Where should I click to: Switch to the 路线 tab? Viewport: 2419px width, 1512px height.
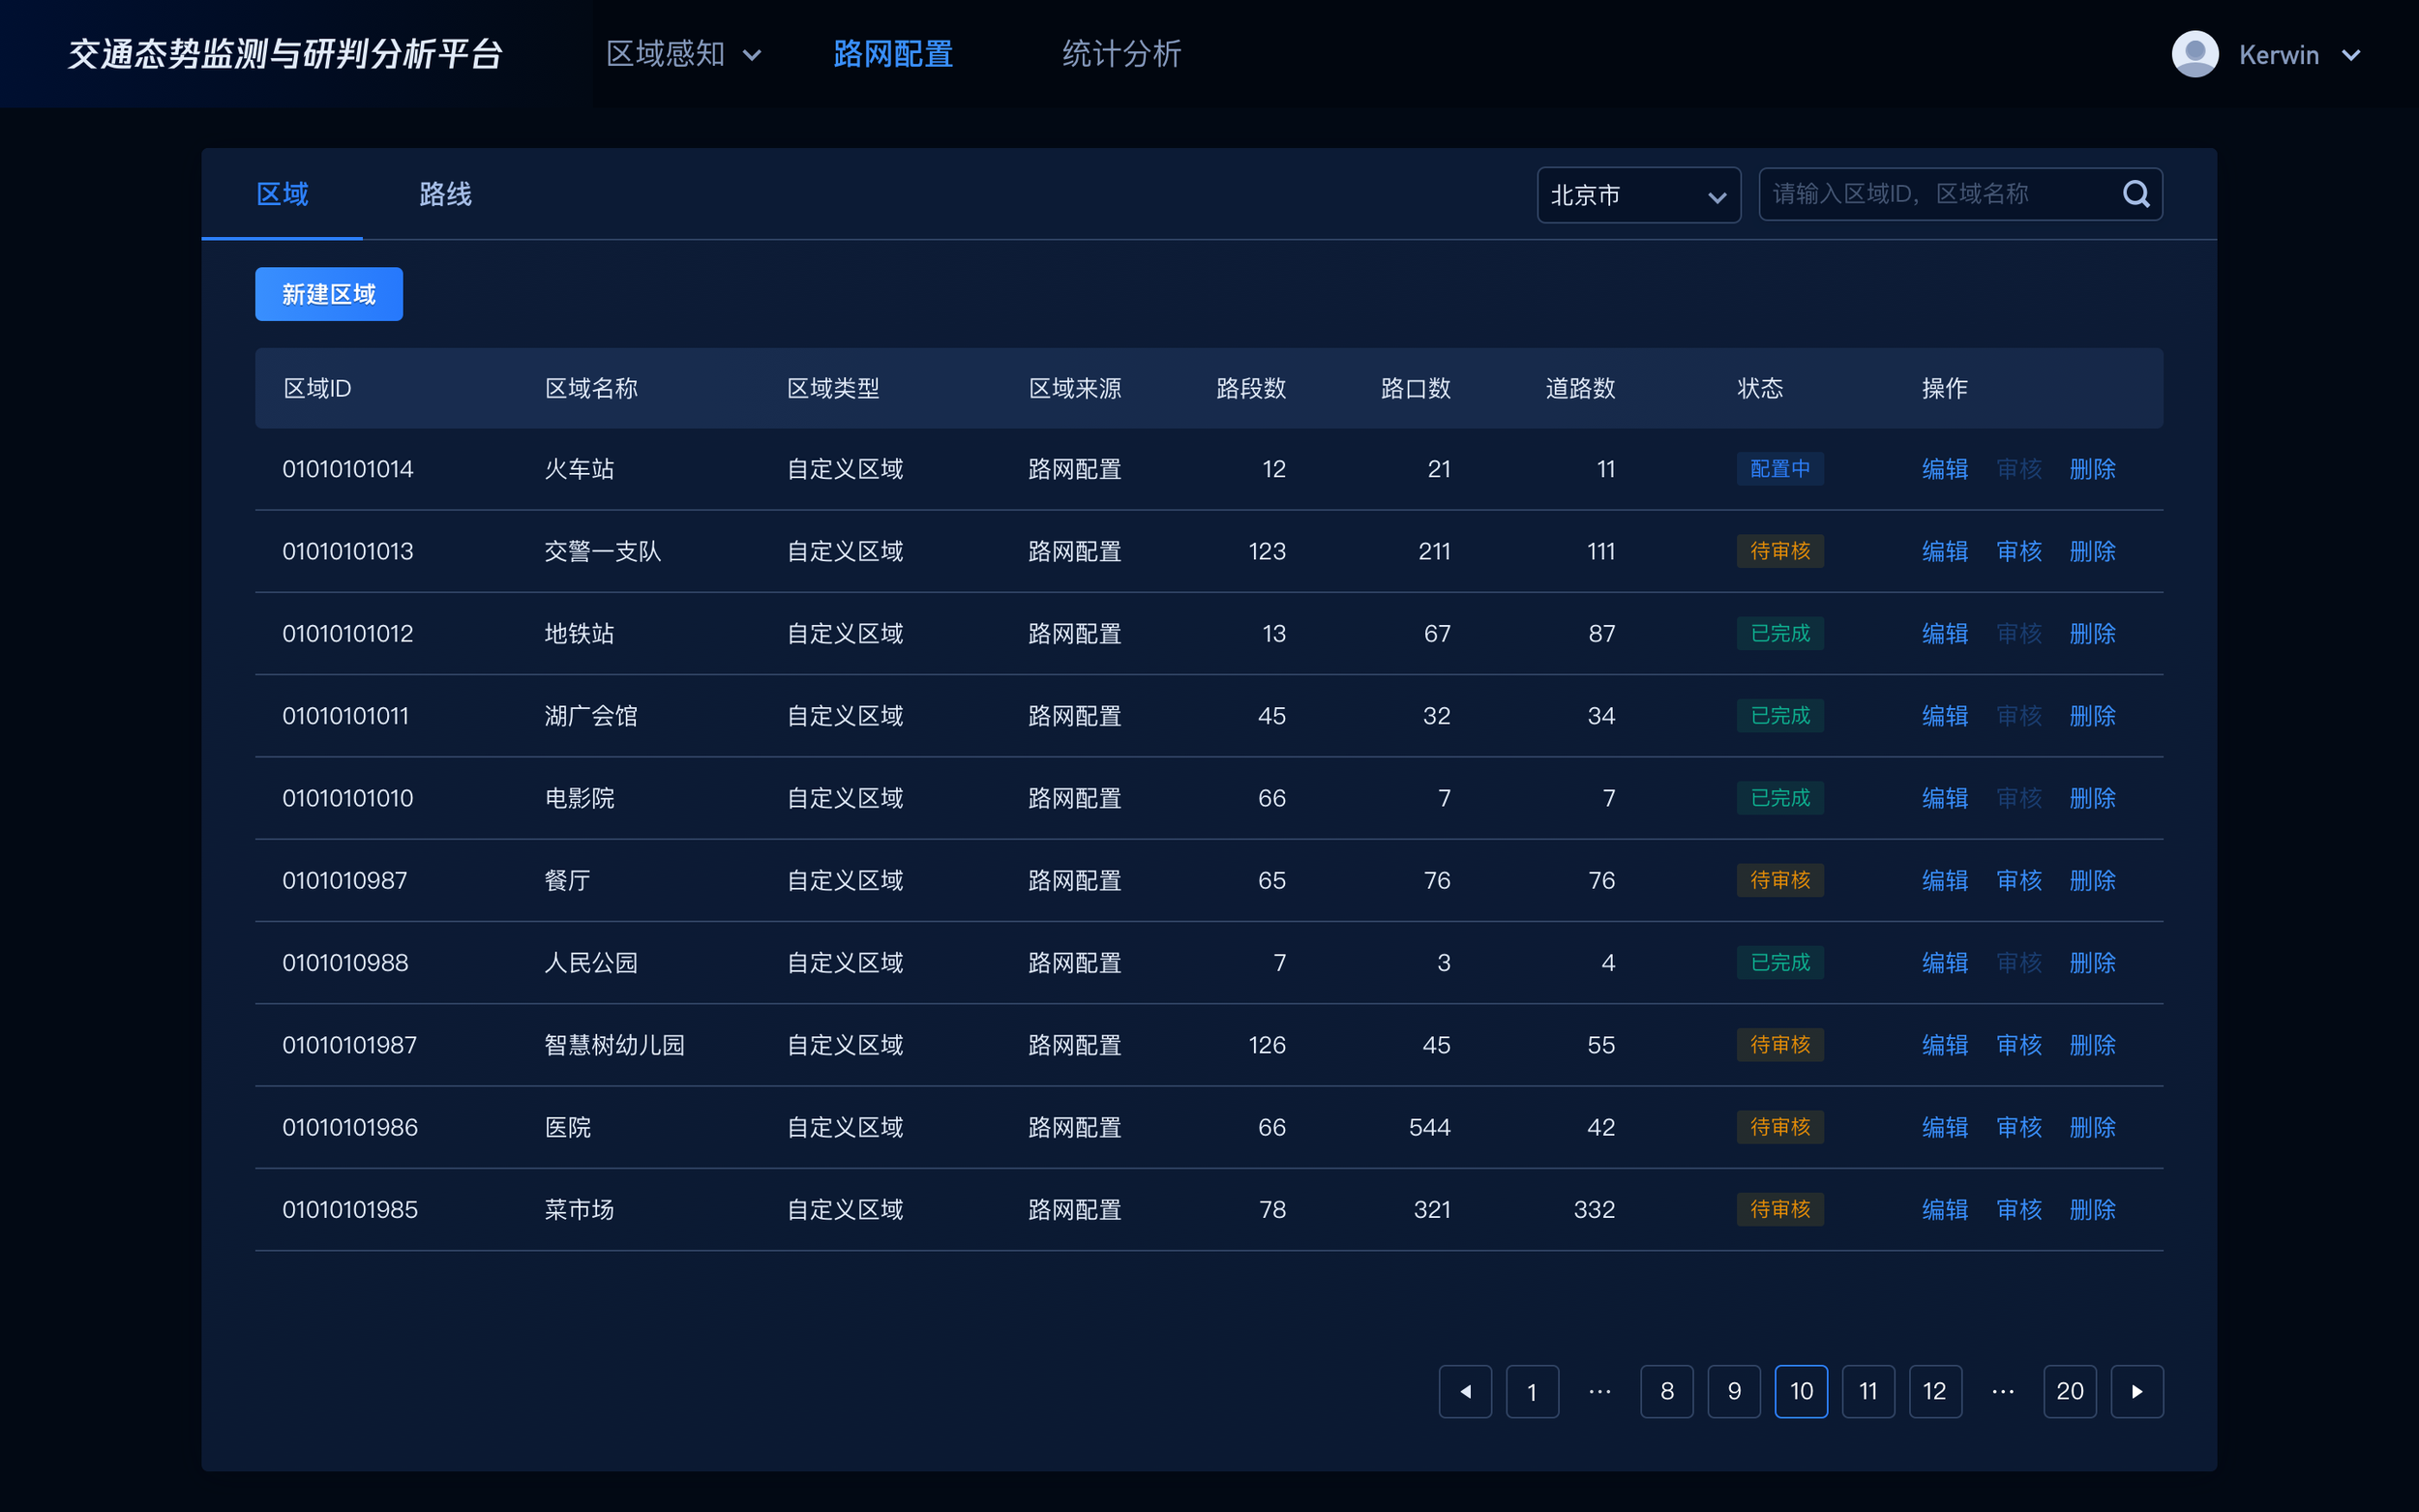coord(445,194)
